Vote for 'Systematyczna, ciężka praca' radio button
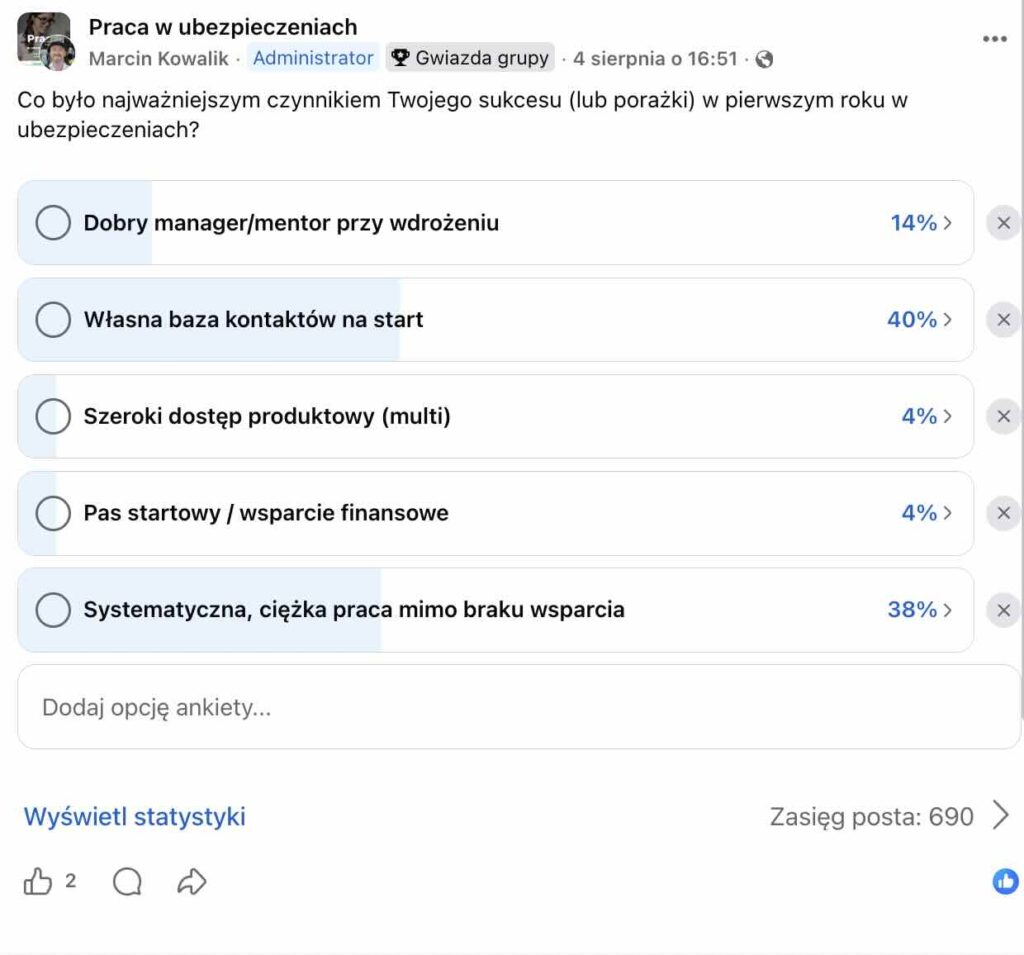The image size is (1024, 955). [54, 609]
